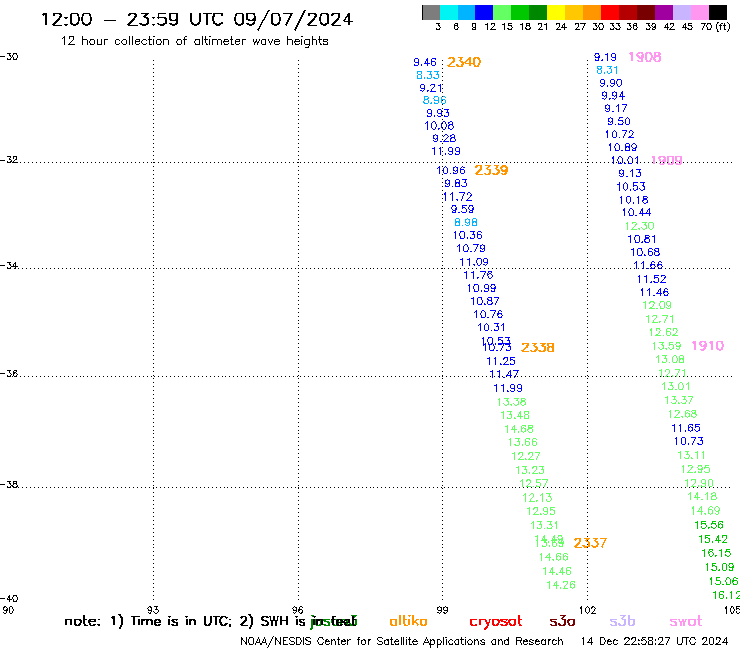Click longitude axis label 93
Image resolution: width=740 pixels, height=650 pixels.
pos(153,610)
